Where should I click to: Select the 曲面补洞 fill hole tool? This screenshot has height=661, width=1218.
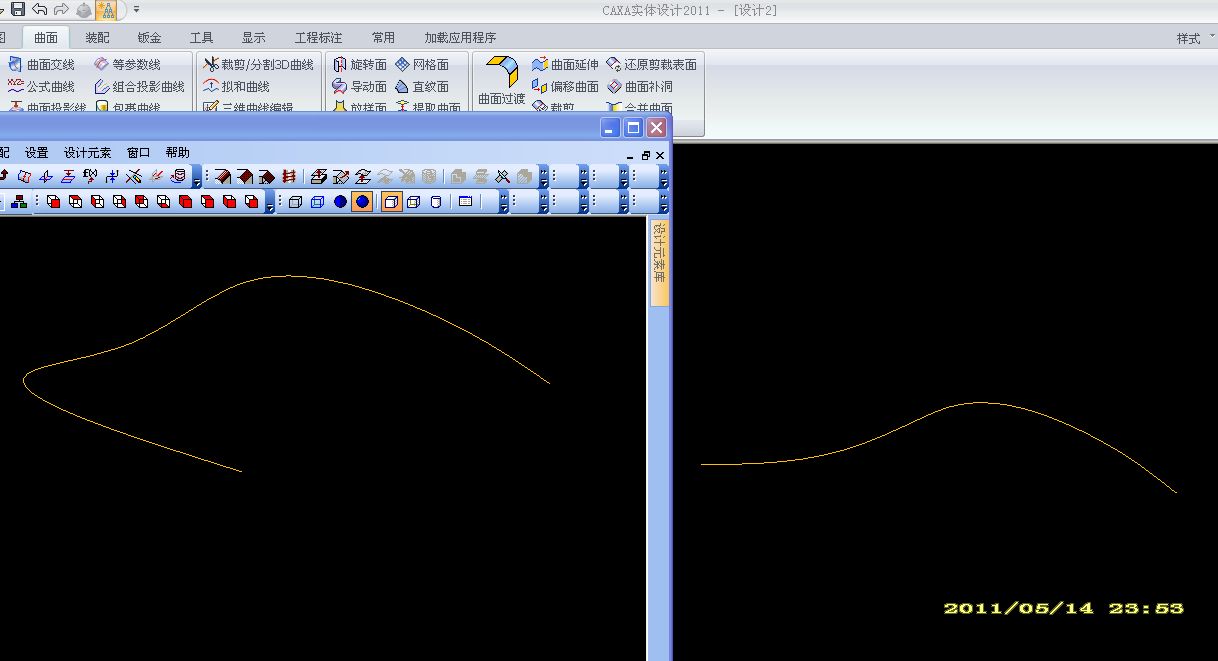[x=640, y=86]
